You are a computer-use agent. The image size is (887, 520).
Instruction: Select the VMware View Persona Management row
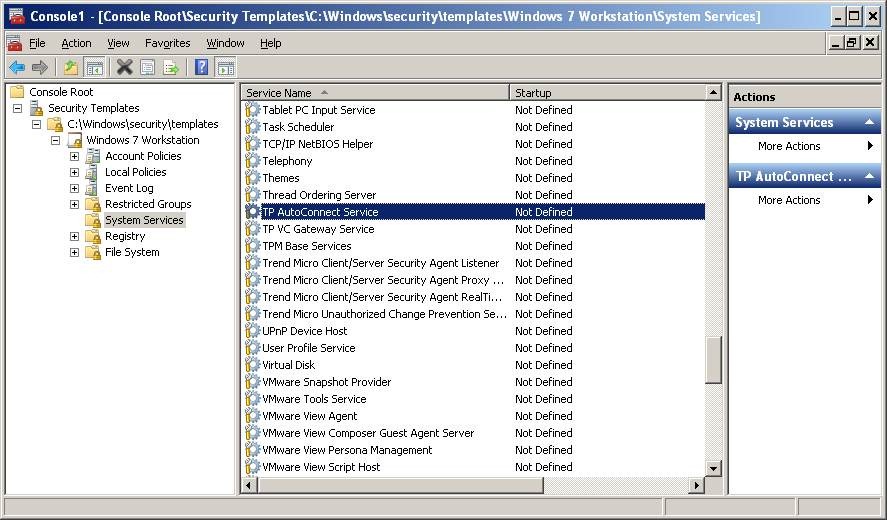click(x=474, y=450)
